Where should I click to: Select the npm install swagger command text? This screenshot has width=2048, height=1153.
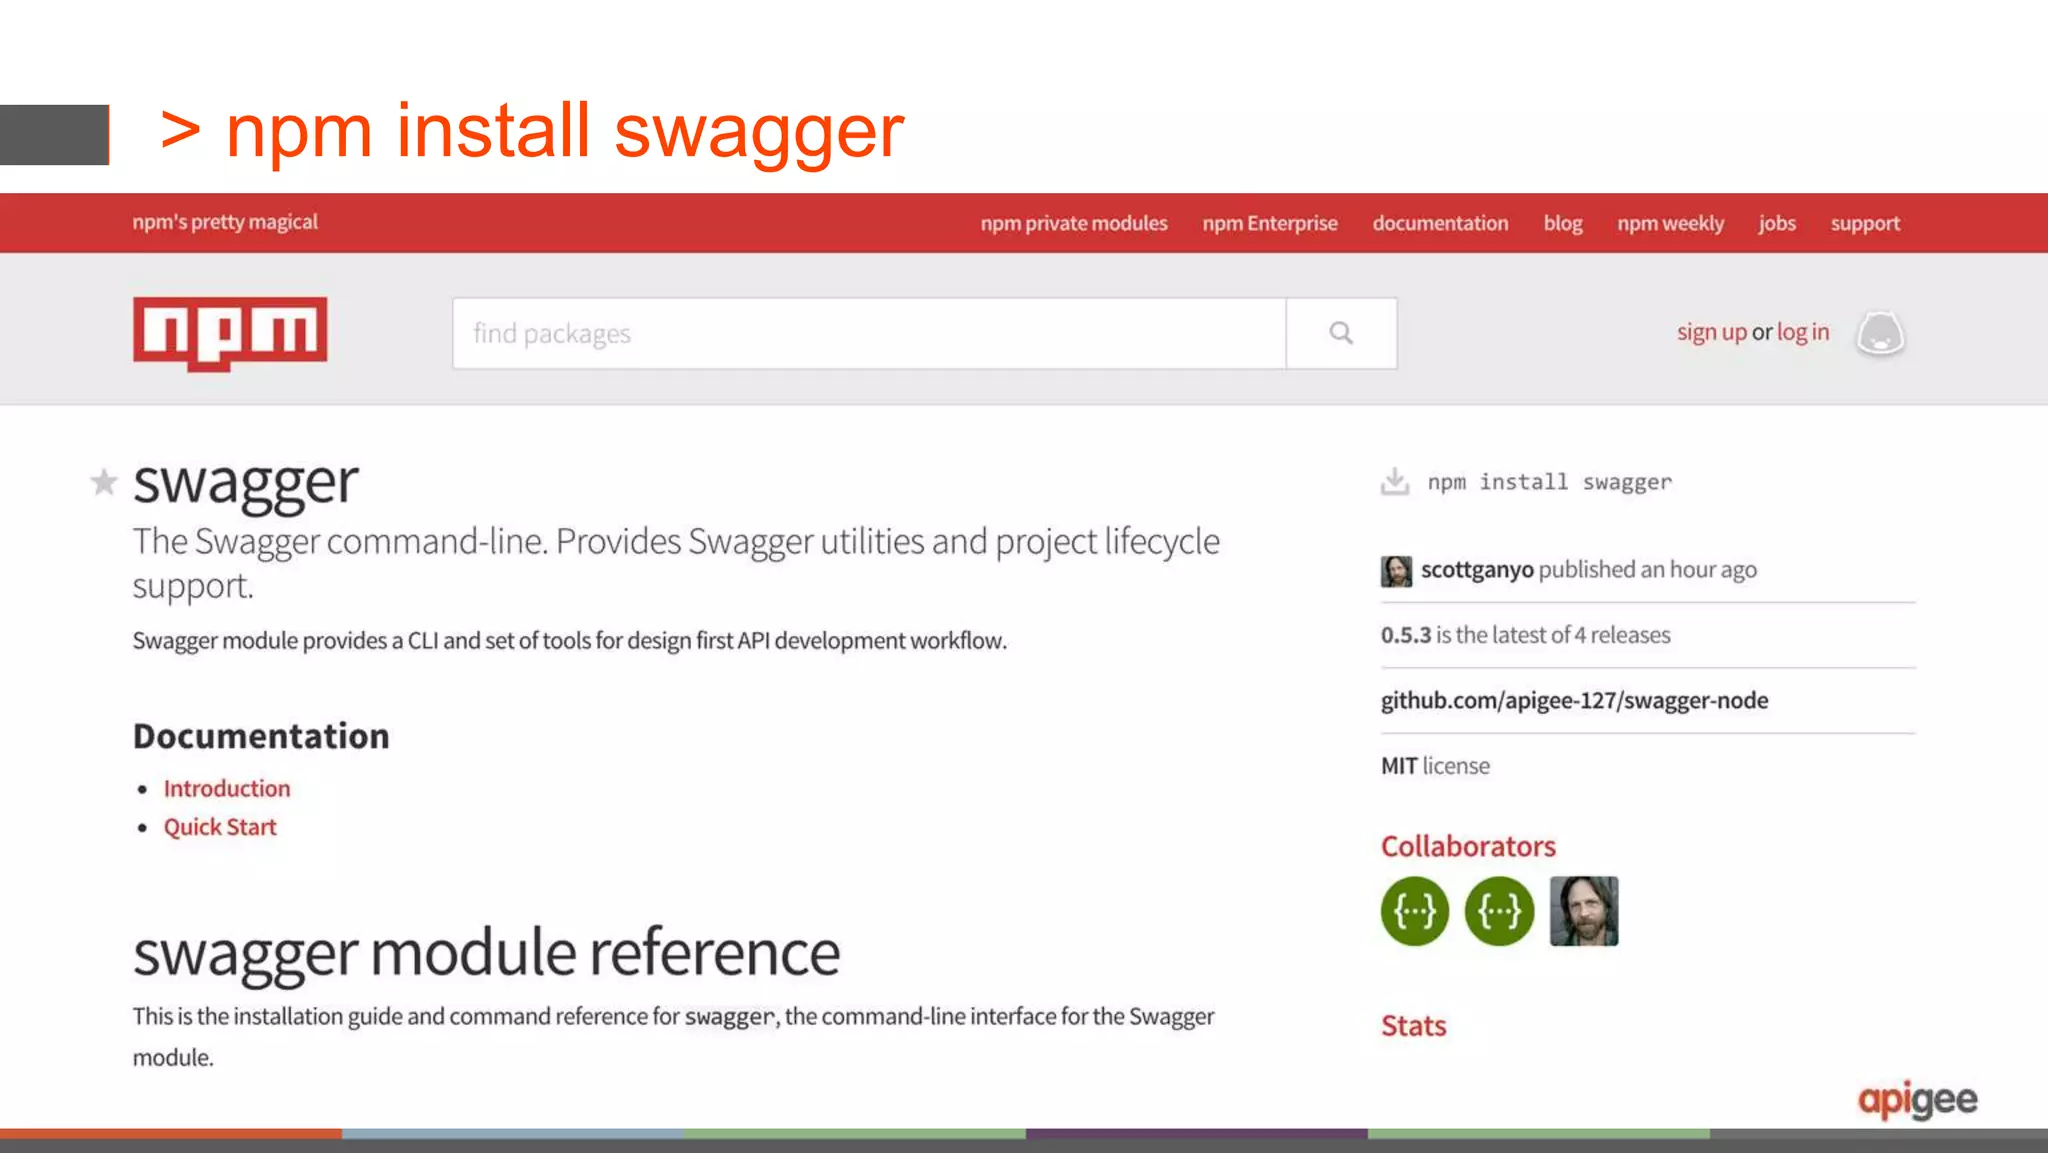coord(1549,482)
